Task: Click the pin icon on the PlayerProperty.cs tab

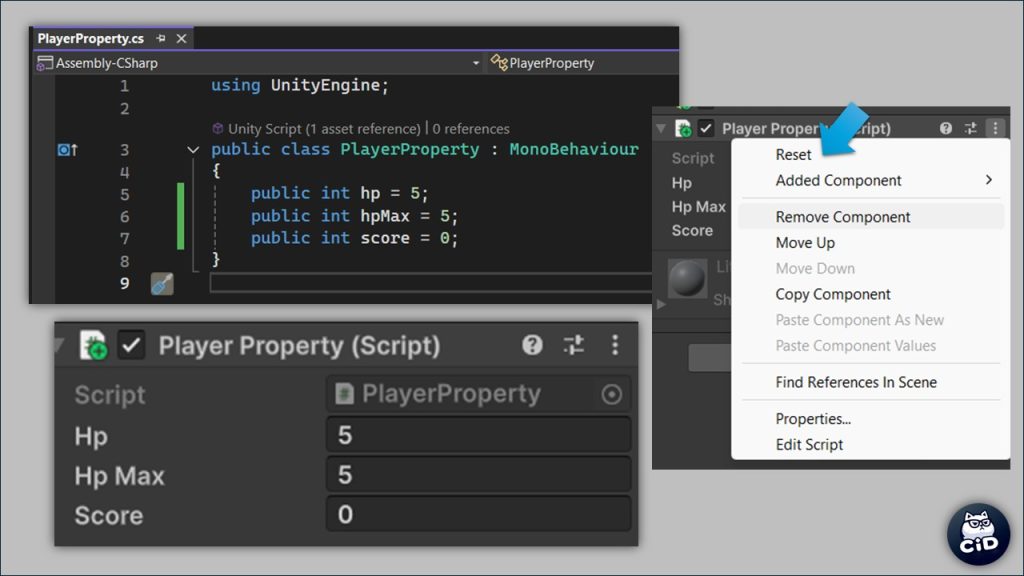Action: coord(161,39)
